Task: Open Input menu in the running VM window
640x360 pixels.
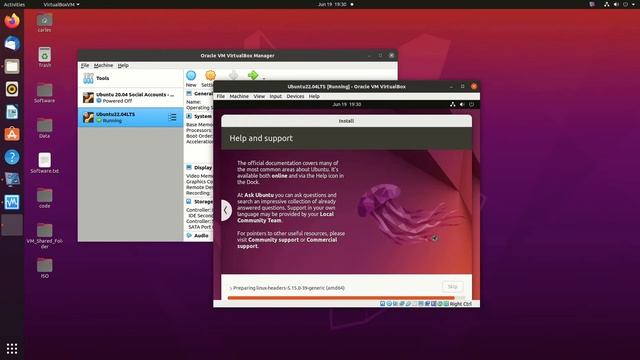Action: pyautogui.click(x=276, y=96)
